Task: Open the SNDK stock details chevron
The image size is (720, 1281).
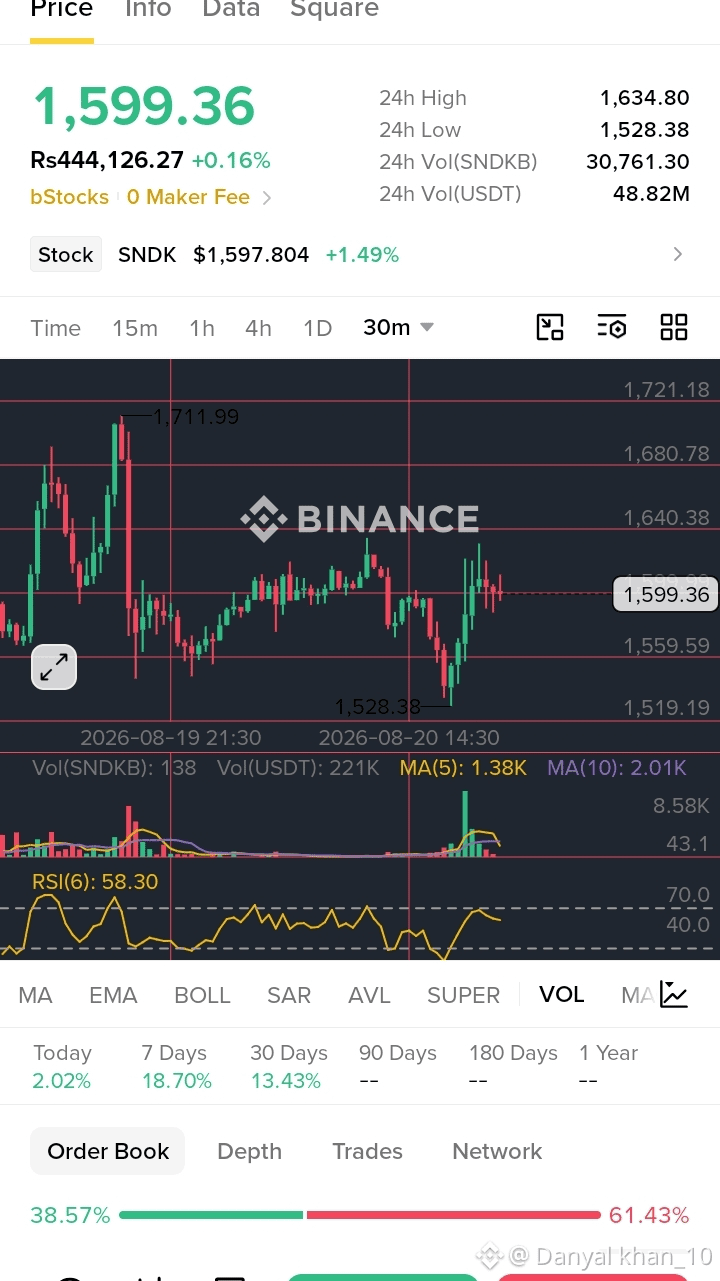Action: 678,254
